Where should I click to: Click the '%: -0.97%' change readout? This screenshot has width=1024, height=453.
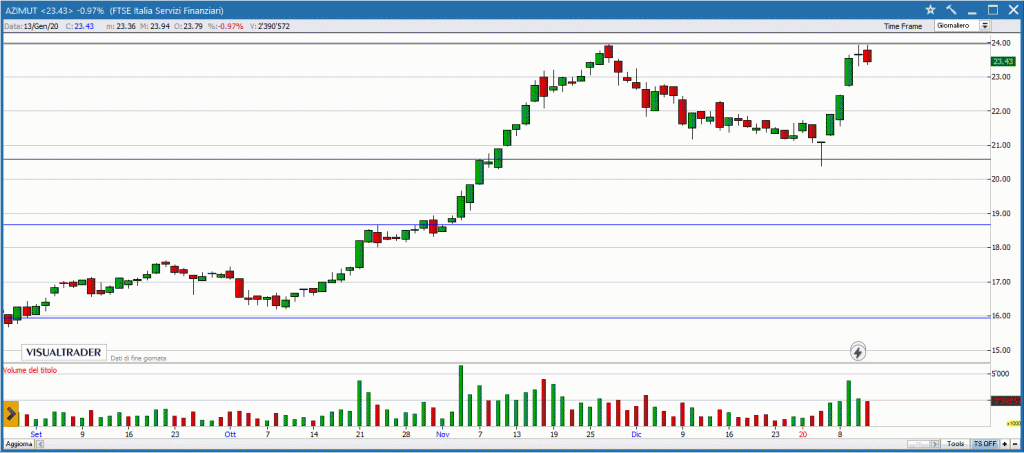click(x=225, y=26)
